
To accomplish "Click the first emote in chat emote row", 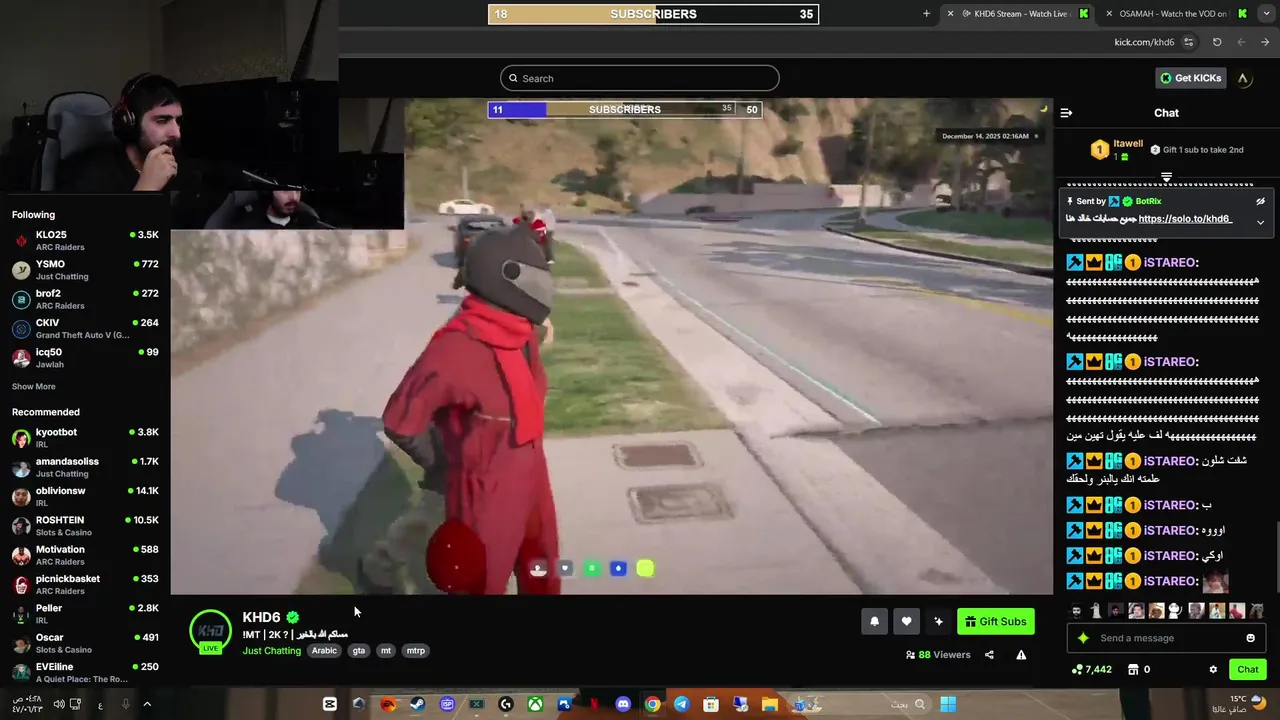I will (x=1076, y=610).
